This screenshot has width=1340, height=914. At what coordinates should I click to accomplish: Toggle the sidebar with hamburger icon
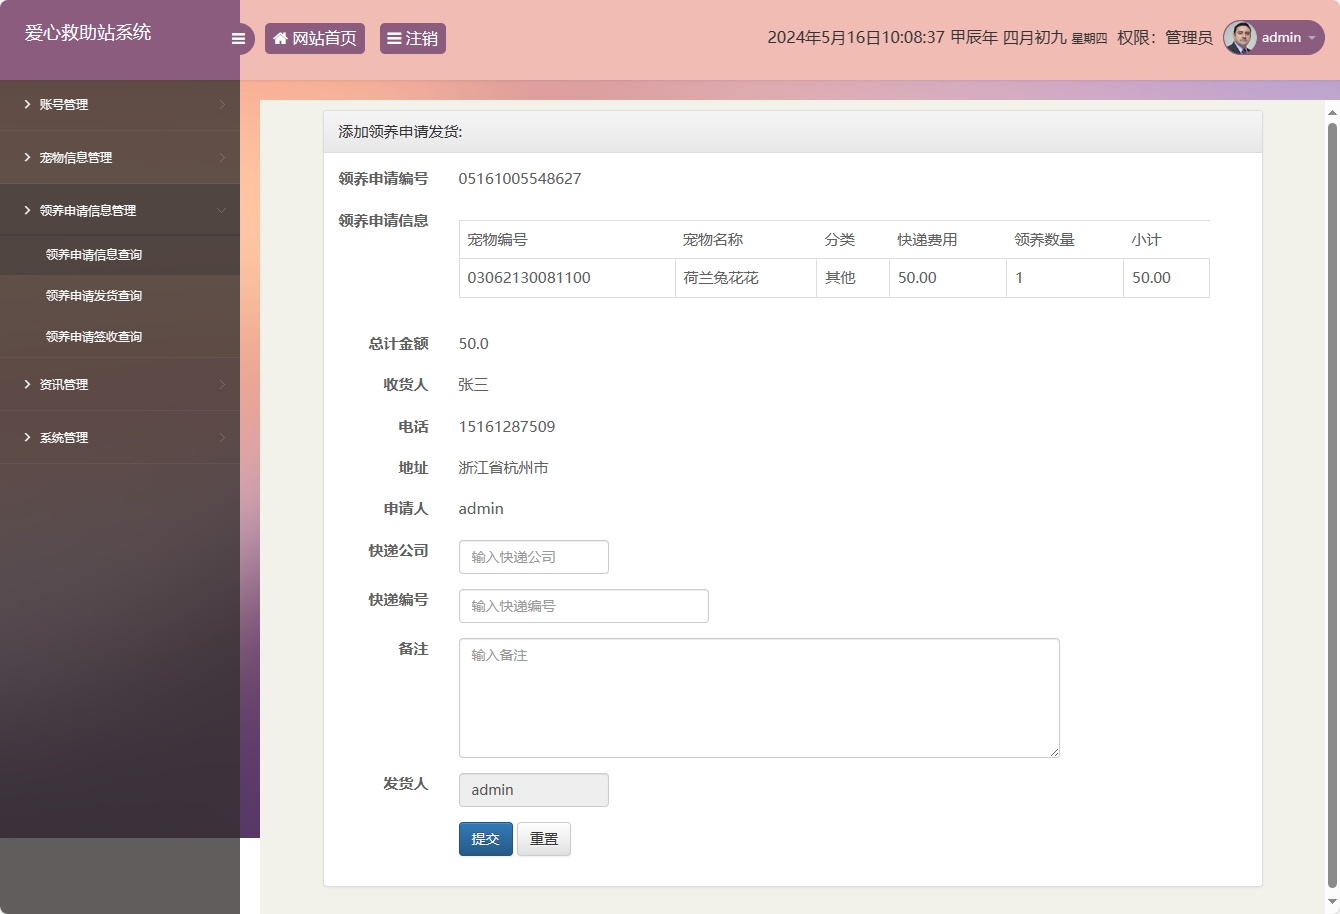(238, 38)
